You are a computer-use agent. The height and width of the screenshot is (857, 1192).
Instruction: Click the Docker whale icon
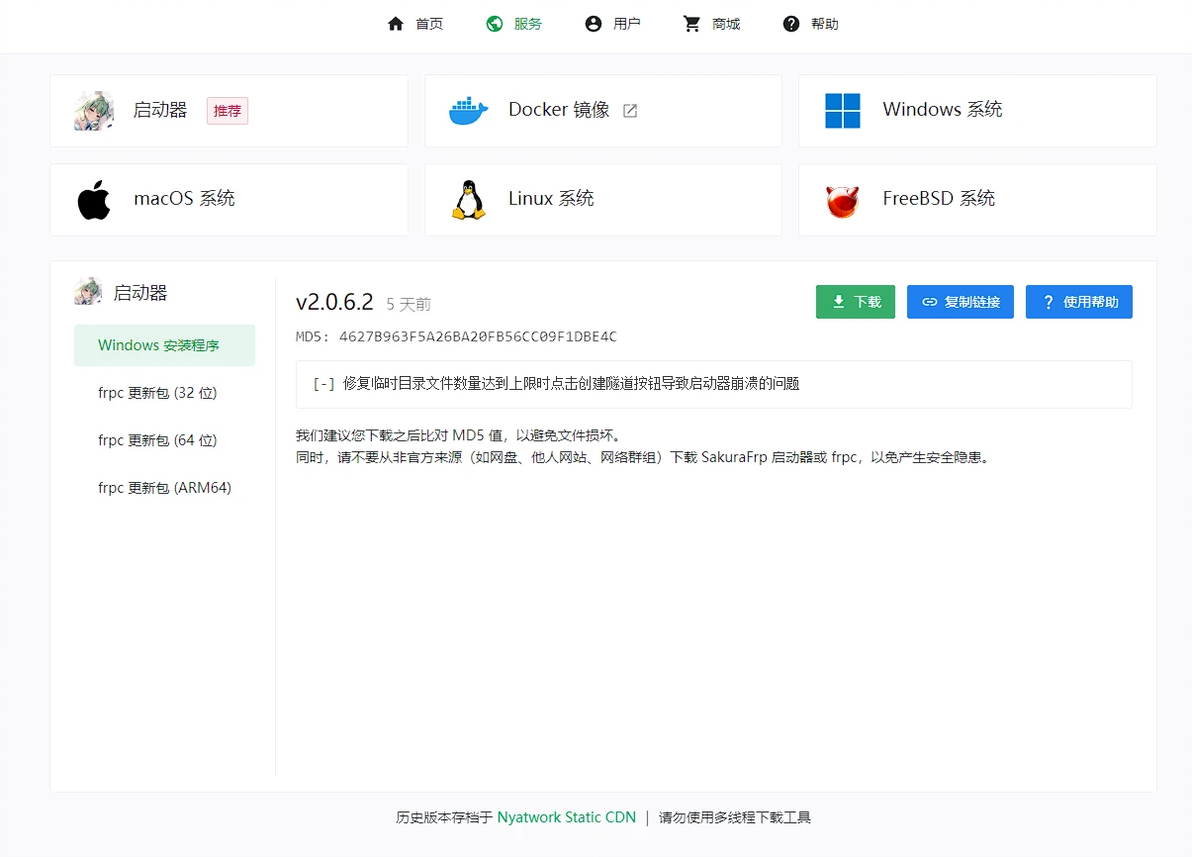(x=468, y=111)
